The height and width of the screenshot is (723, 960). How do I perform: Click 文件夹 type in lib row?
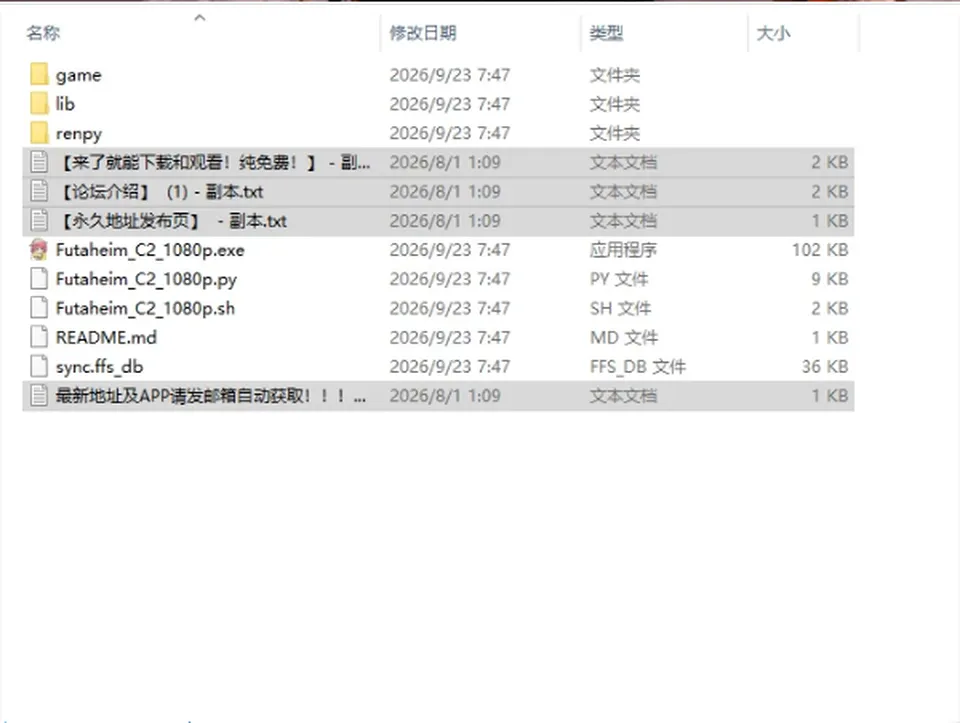tap(615, 104)
